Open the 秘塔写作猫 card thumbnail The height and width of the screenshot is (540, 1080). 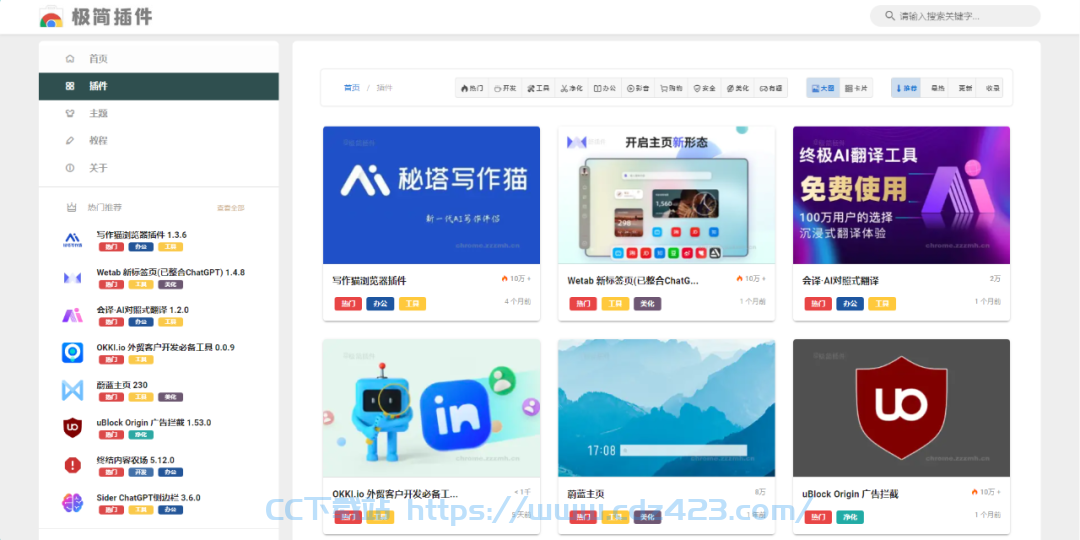(x=431, y=195)
